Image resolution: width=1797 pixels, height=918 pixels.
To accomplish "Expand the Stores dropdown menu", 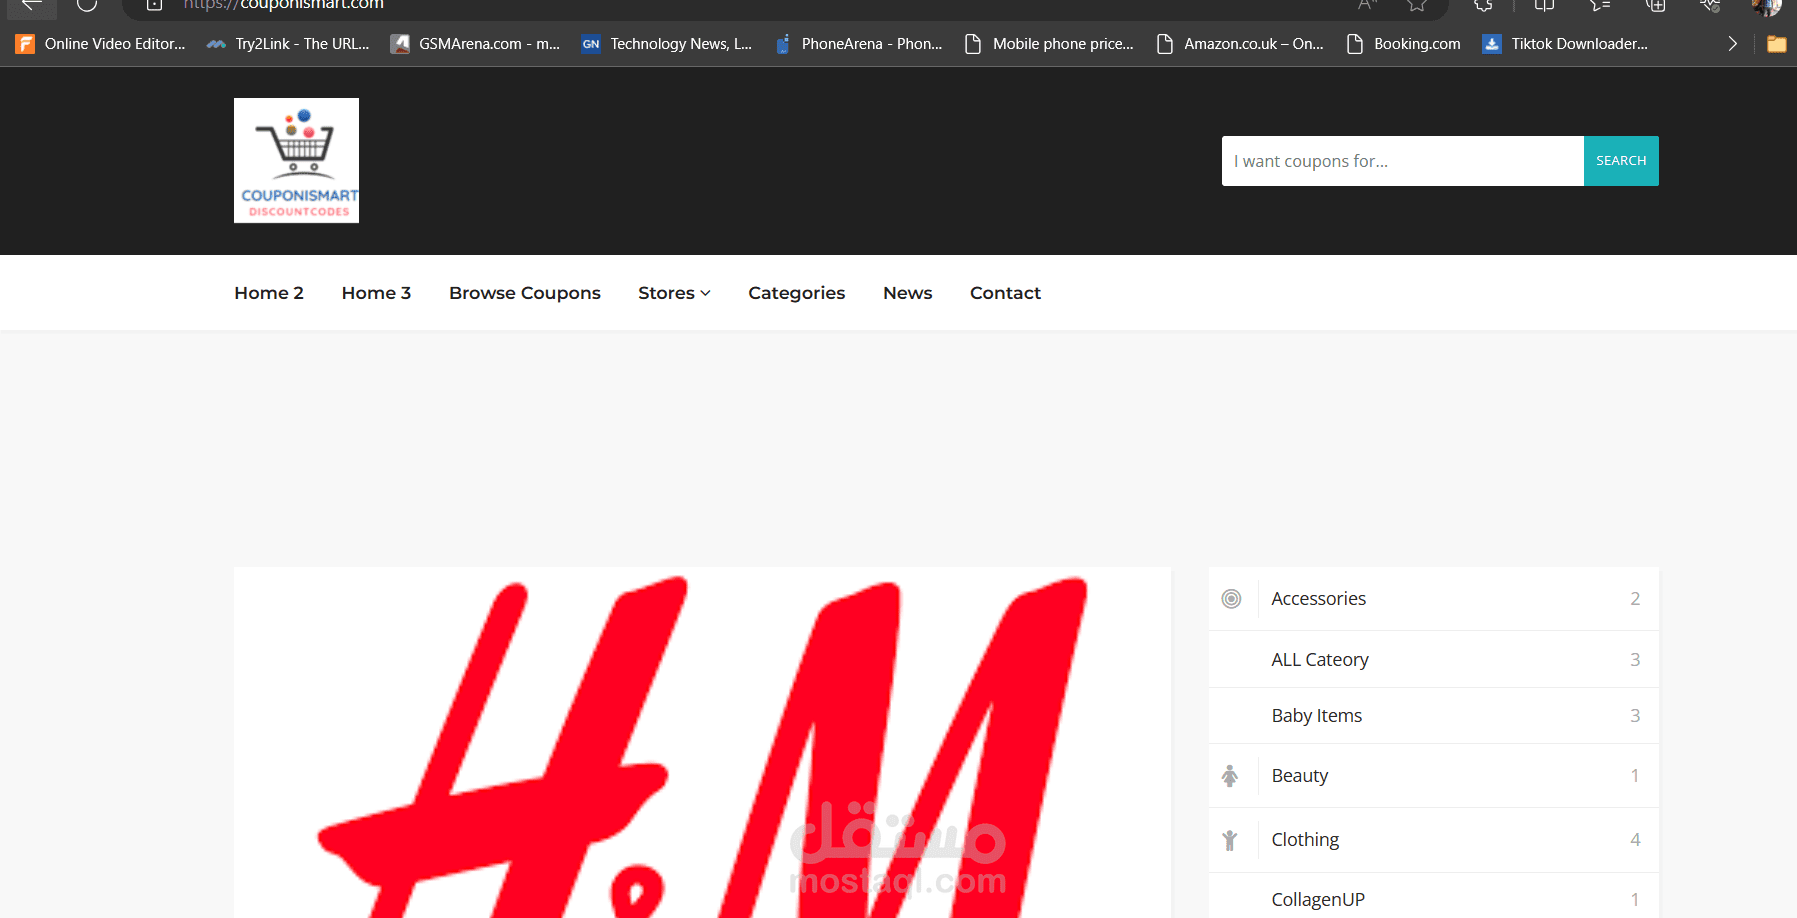I will tap(674, 293).
